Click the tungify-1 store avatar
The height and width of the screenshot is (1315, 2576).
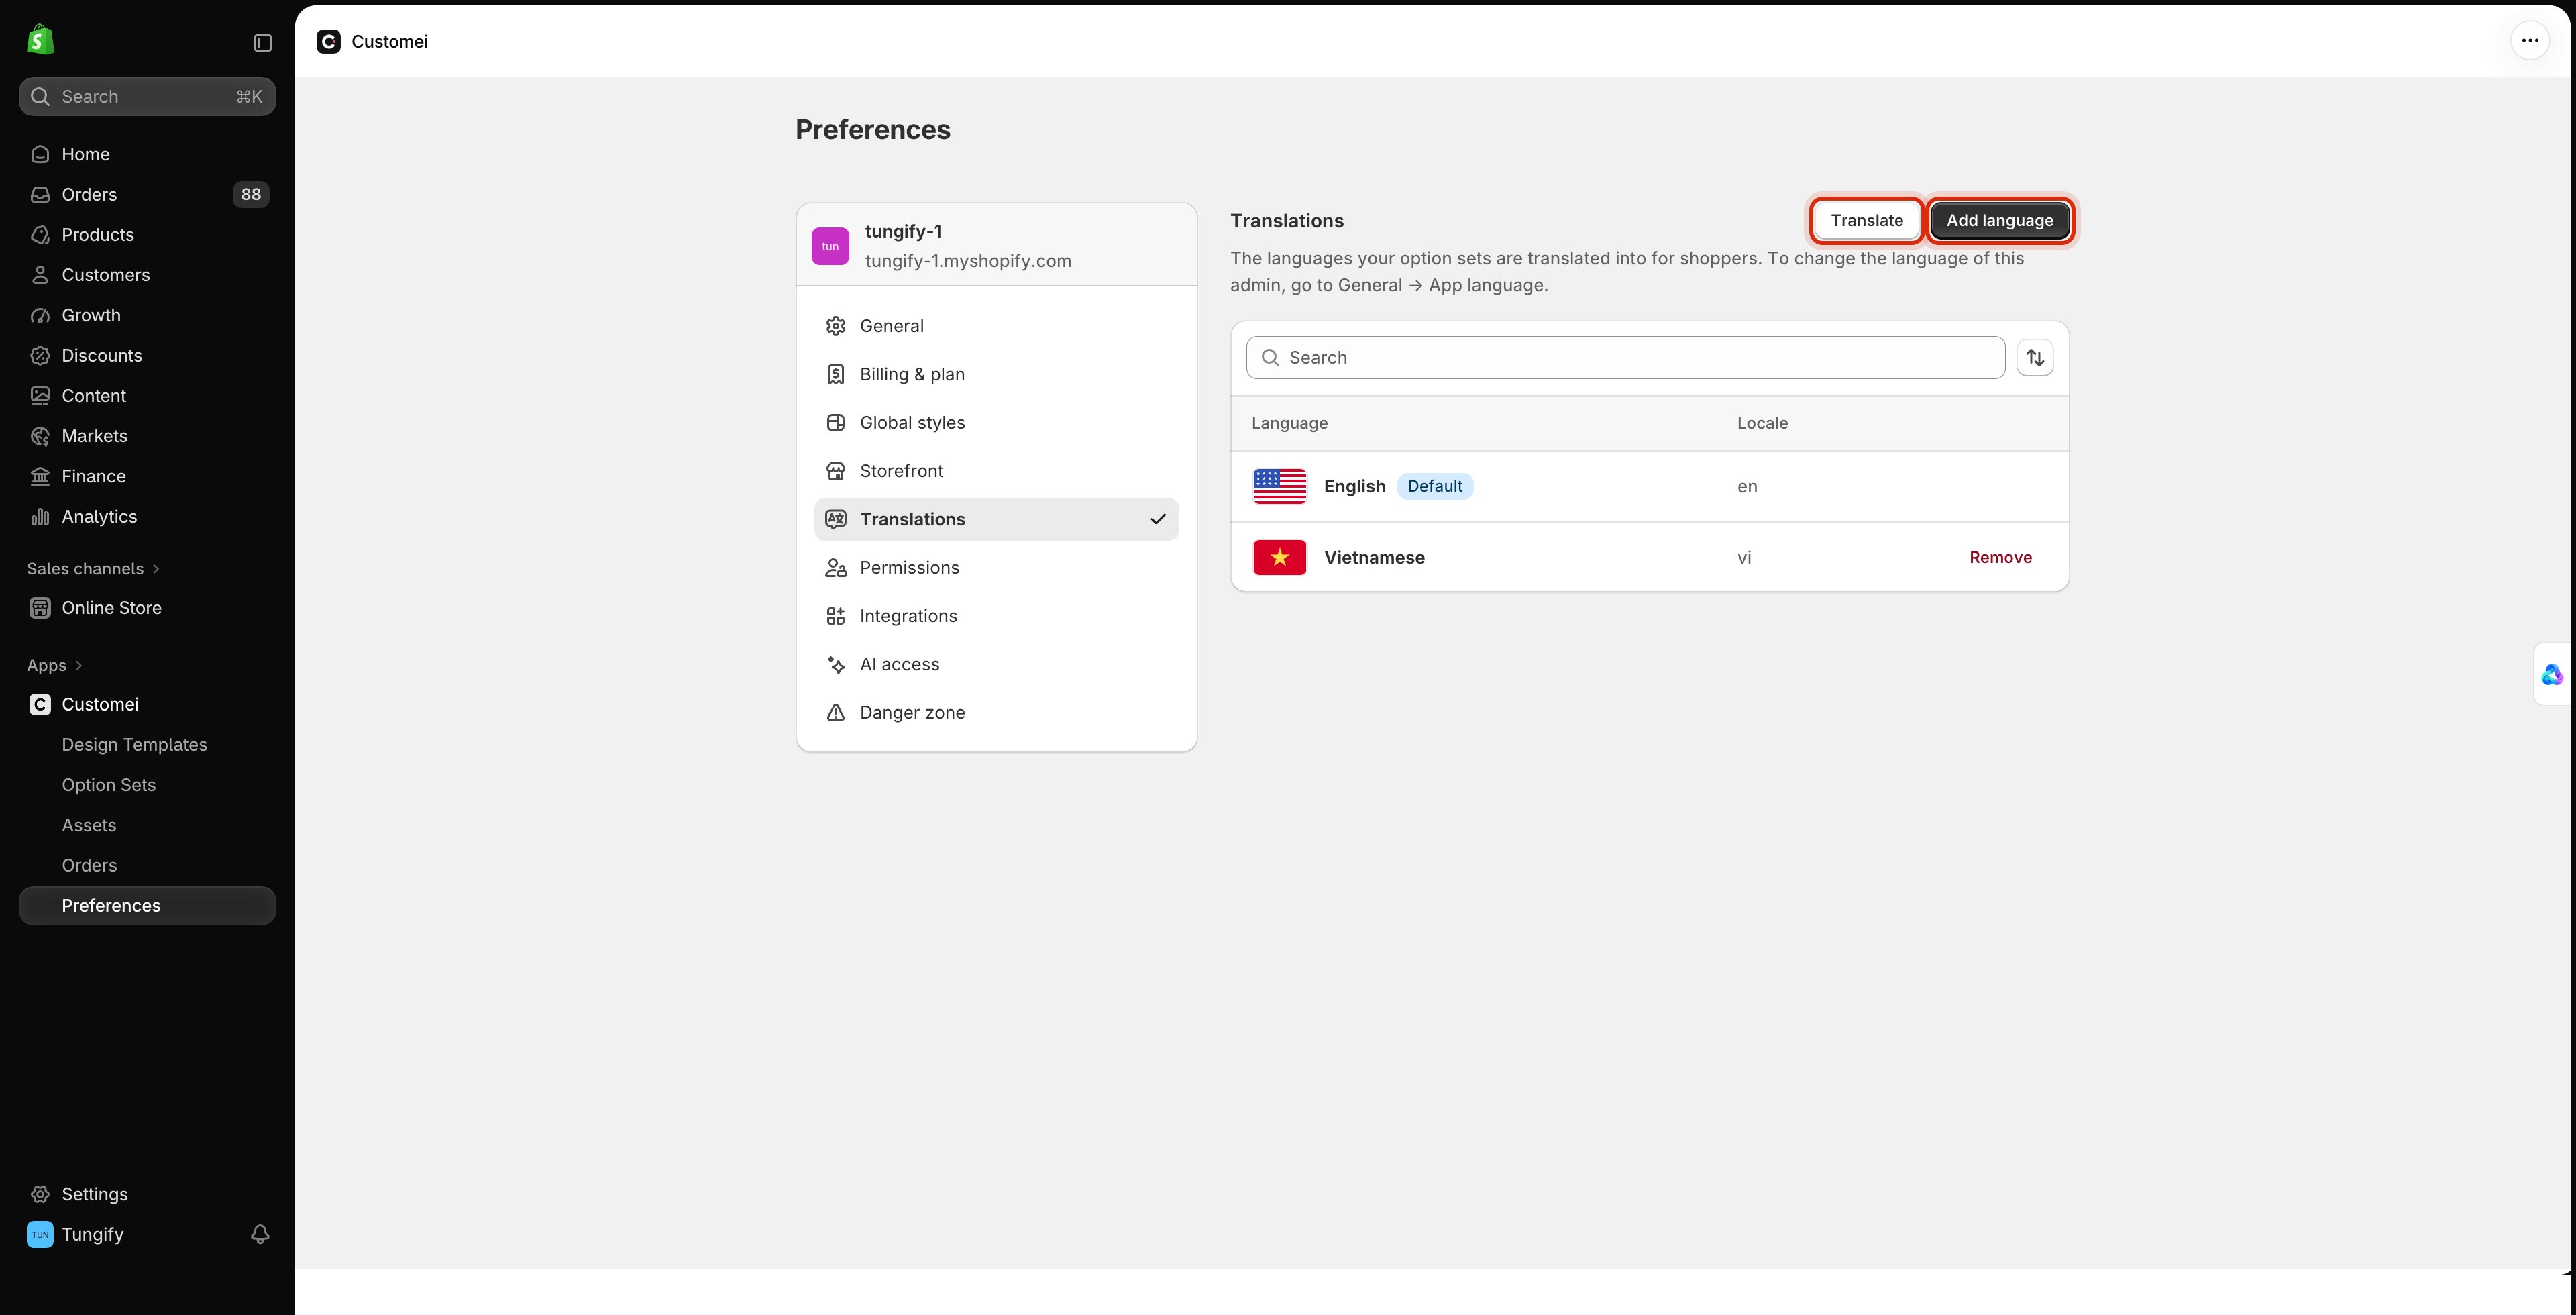point(830,246)
